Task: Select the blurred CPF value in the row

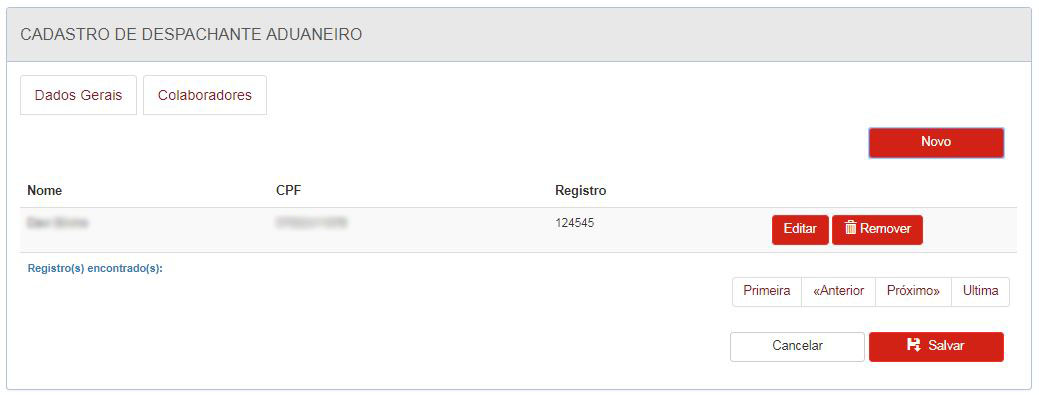Action: click(x=311, y=223)
